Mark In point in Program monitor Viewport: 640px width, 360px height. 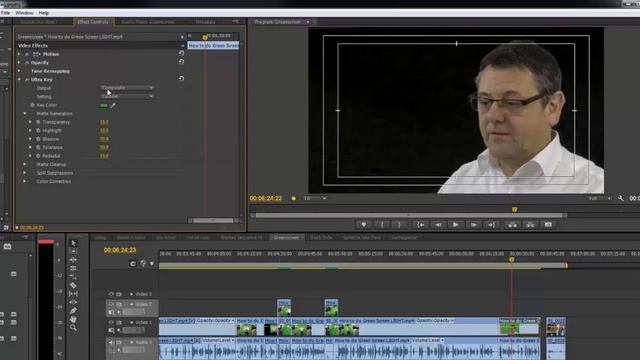(382, 224)
